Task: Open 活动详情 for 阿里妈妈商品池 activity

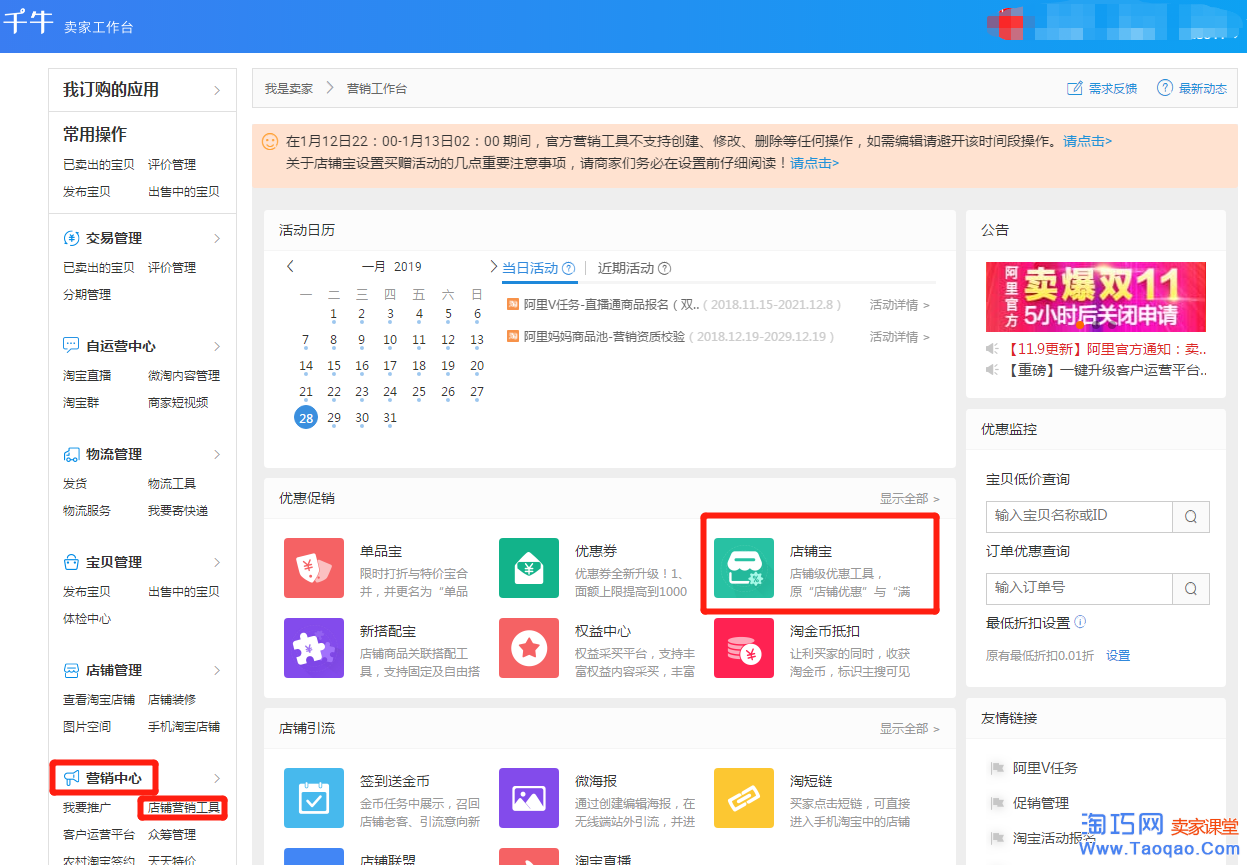Action: point(900,337)
